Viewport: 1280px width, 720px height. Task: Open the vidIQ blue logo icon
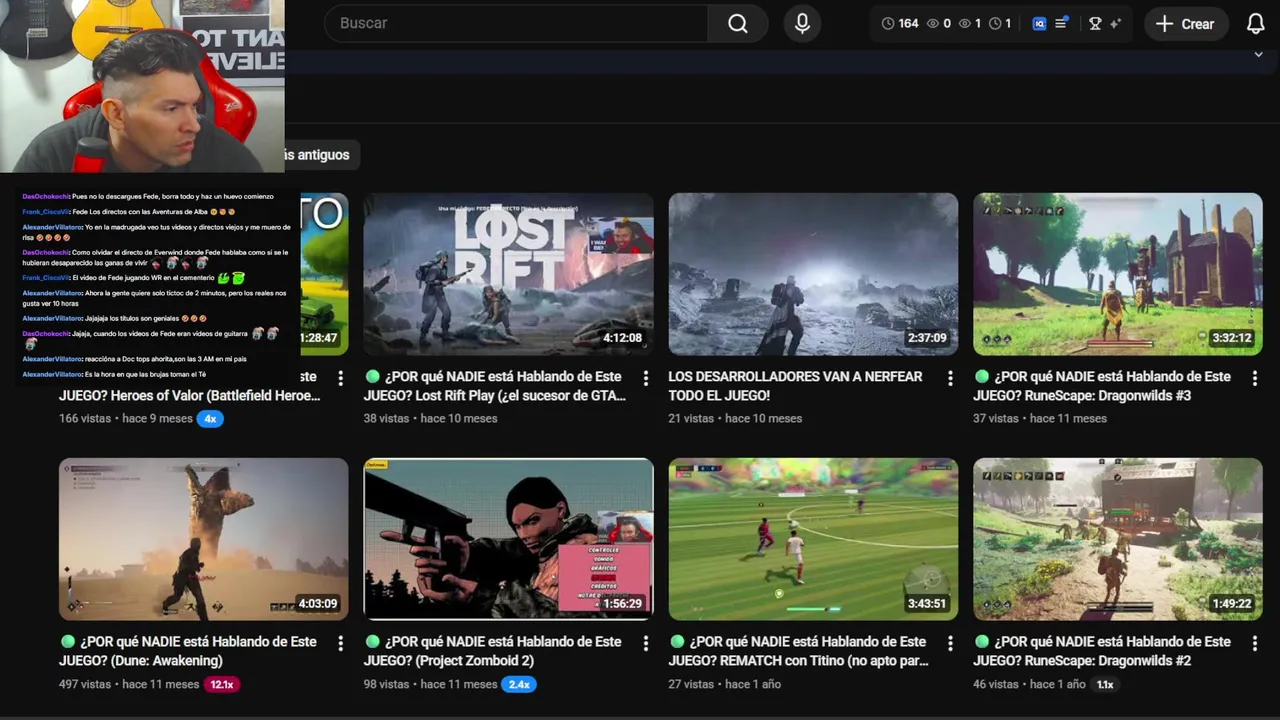(1039, 24)
